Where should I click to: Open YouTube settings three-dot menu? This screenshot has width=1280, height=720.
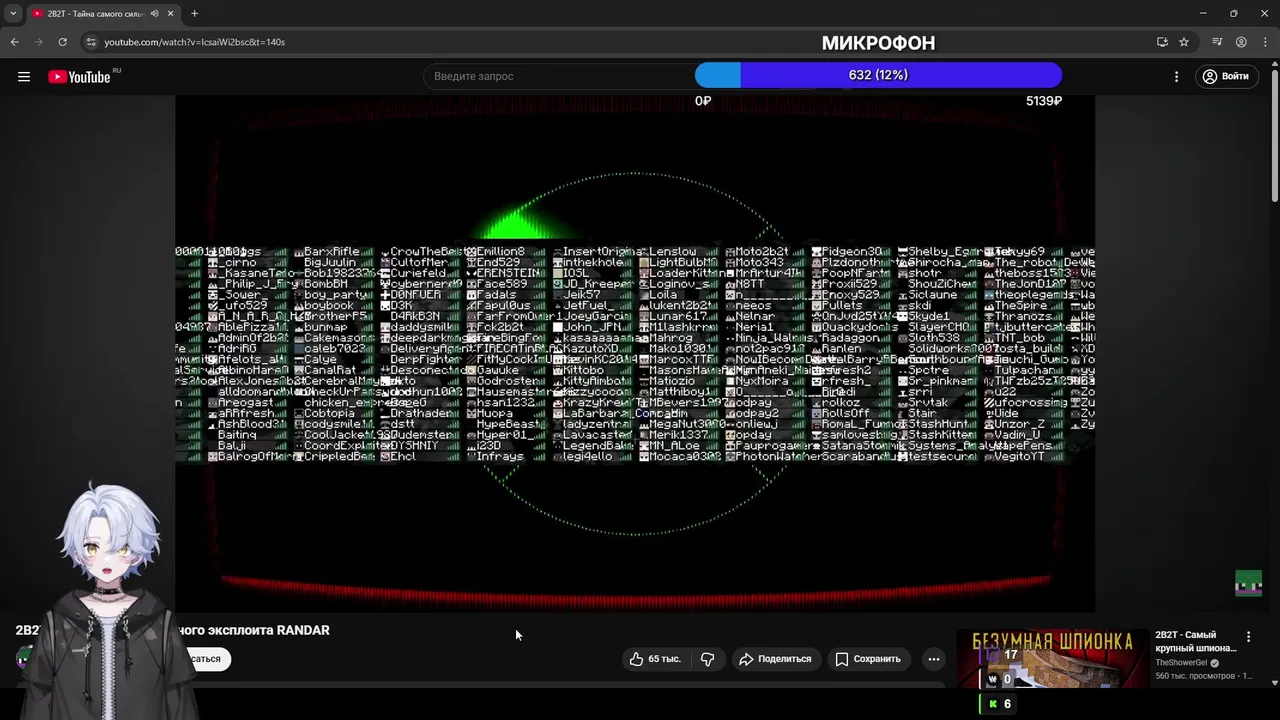[x=1176, y=76]
